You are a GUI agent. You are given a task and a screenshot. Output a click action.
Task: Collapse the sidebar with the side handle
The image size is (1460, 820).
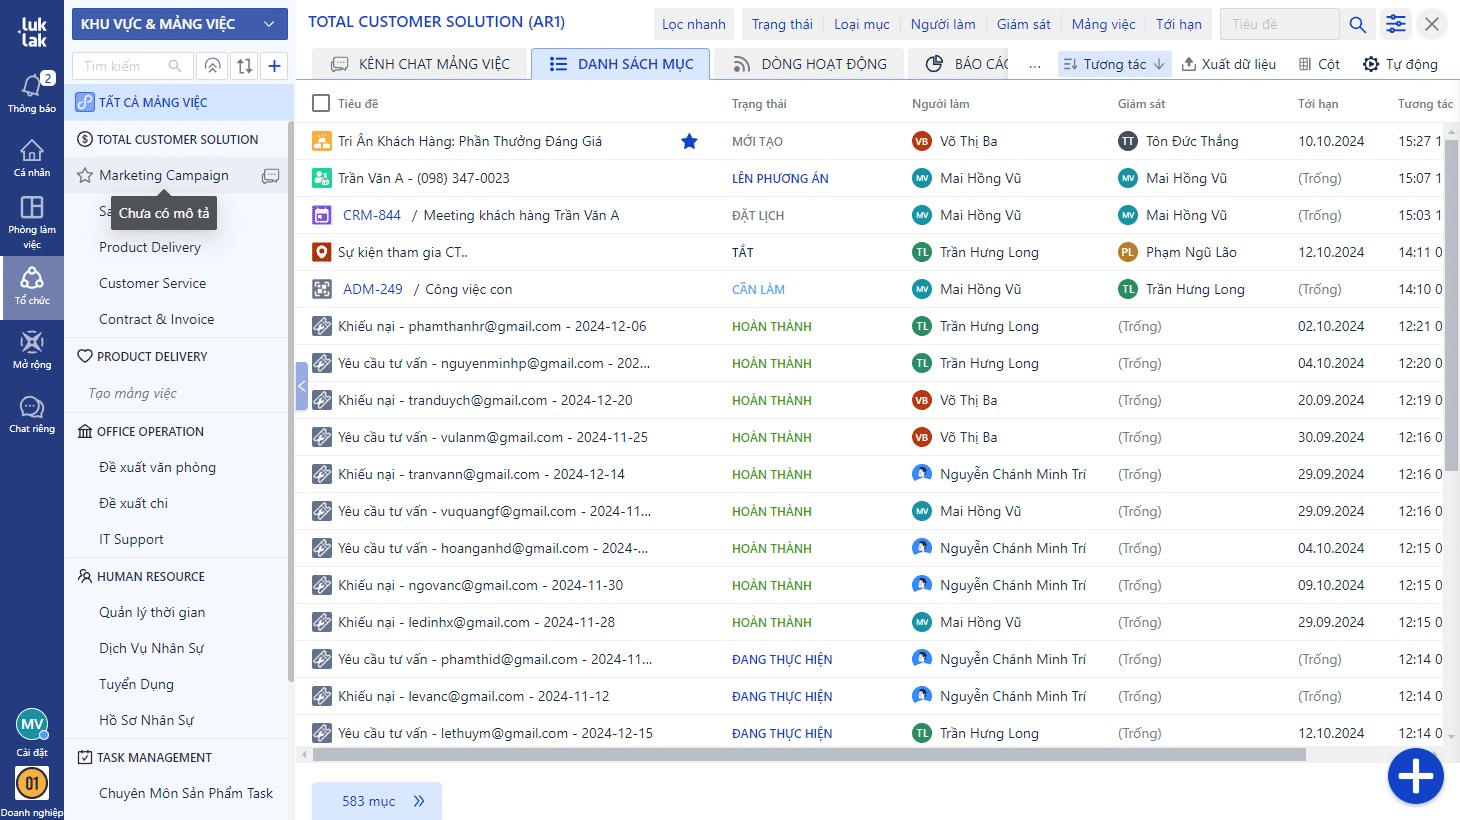pyautogui.click(x=301, y=386)
